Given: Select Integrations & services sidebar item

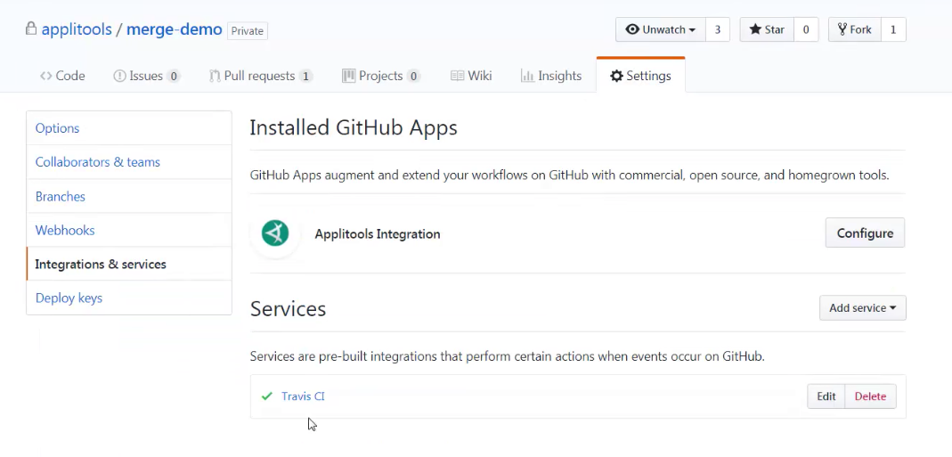Looking at the screenshot, I should pyautogui.click(x=129, y=264).
